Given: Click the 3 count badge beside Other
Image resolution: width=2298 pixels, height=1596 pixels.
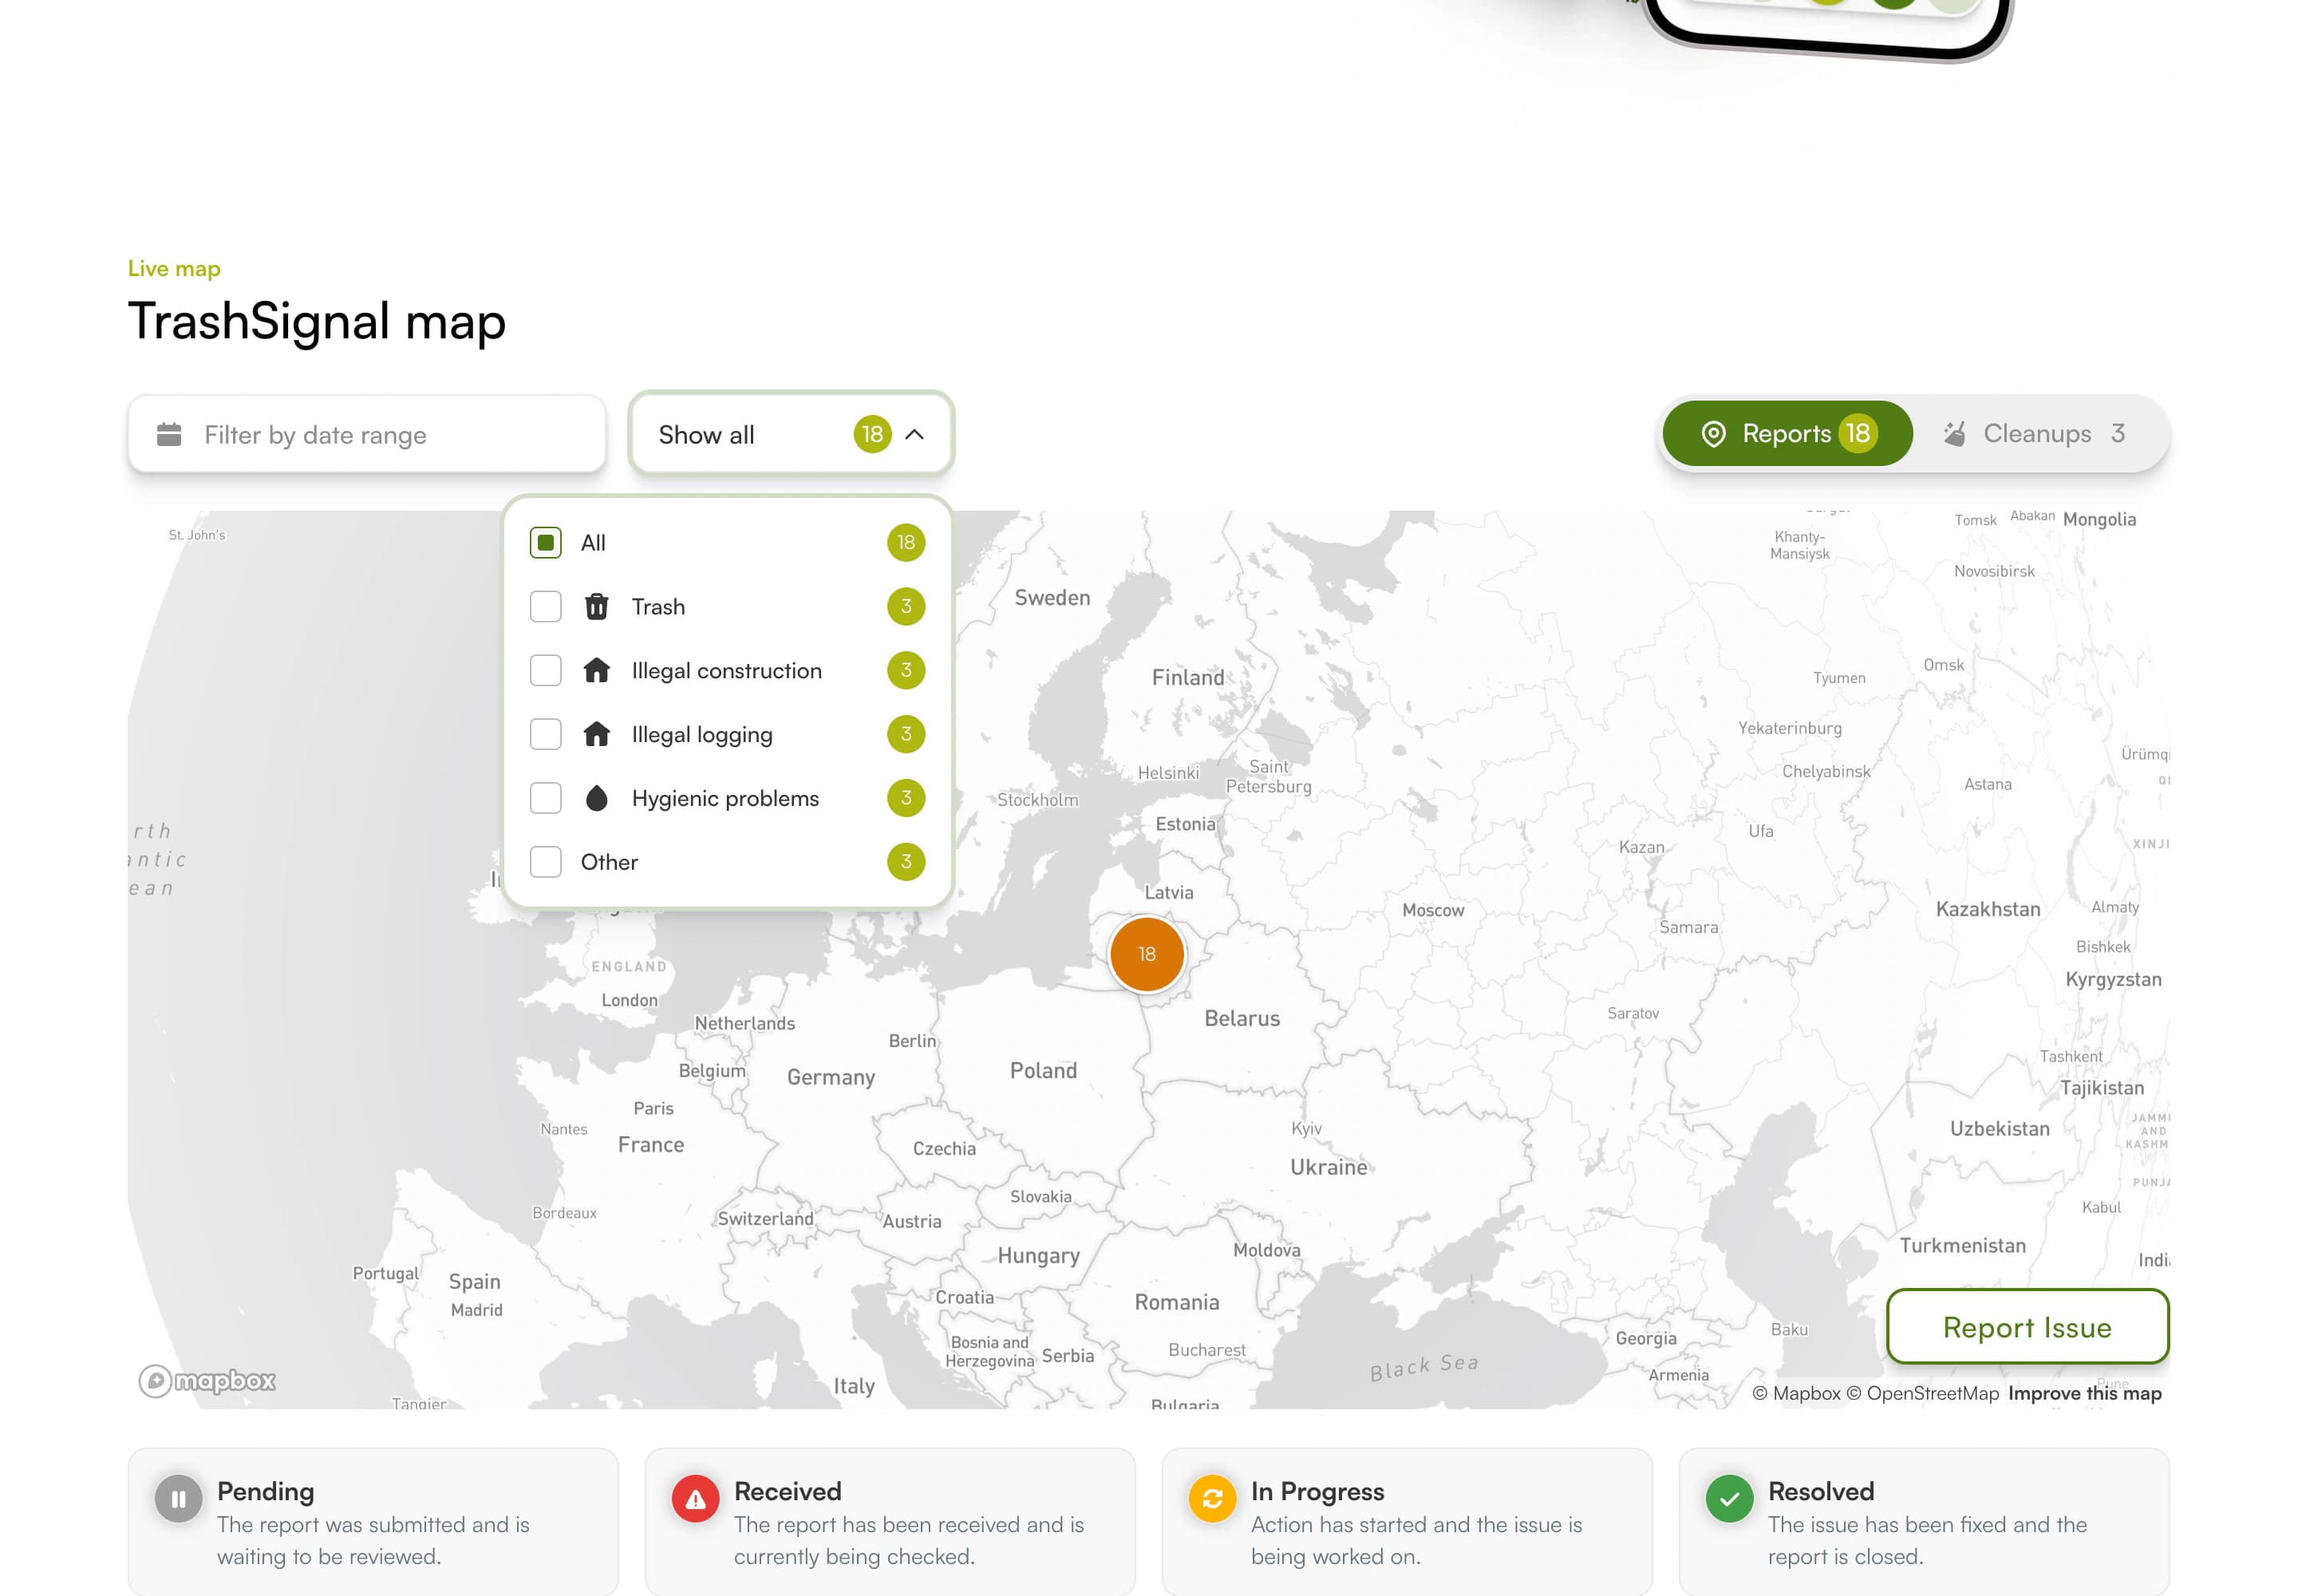Looking at the screenshot, I should click(x=906, y=862).
